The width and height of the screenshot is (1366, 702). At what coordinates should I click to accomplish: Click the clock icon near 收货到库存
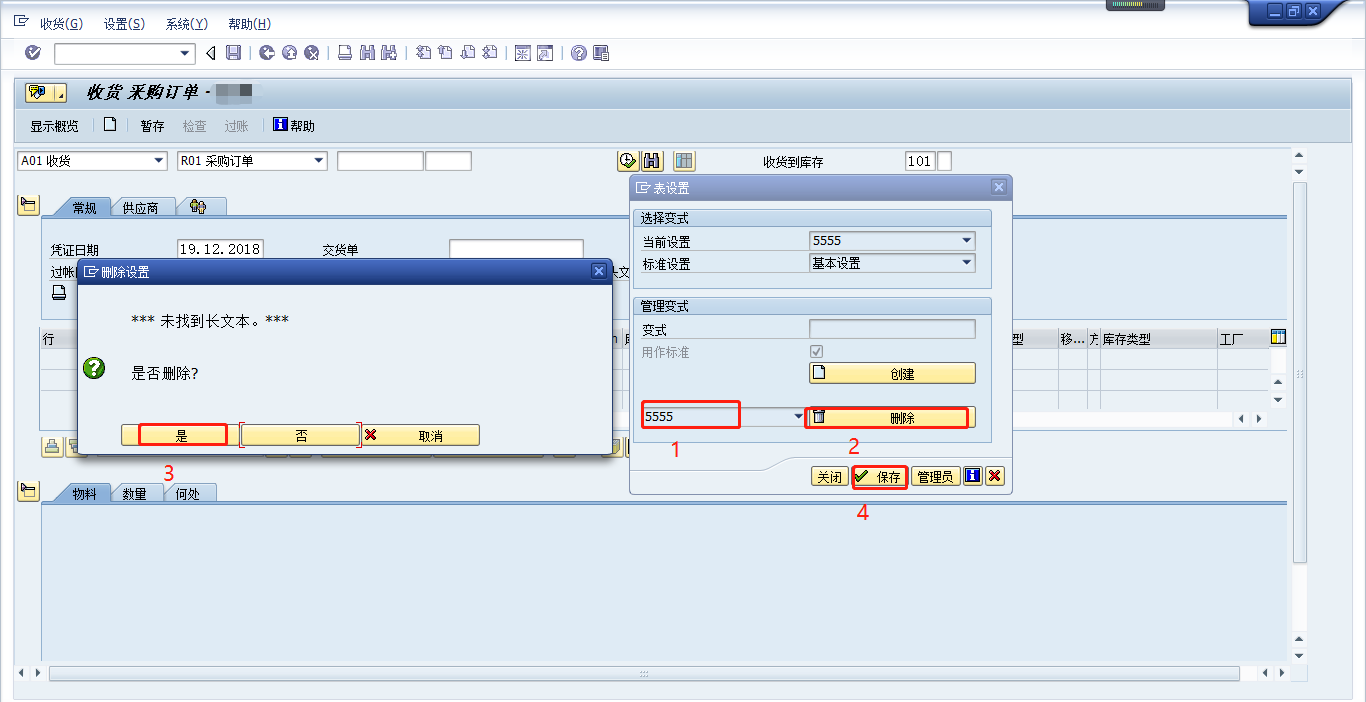point(629,160)
